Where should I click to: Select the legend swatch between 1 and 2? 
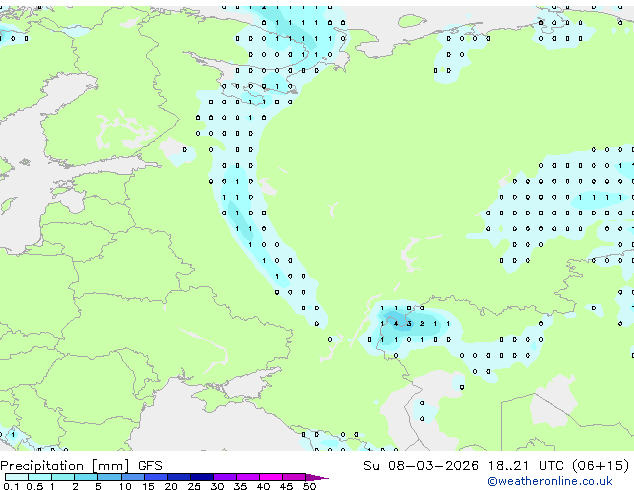click(x=63, y=477)
